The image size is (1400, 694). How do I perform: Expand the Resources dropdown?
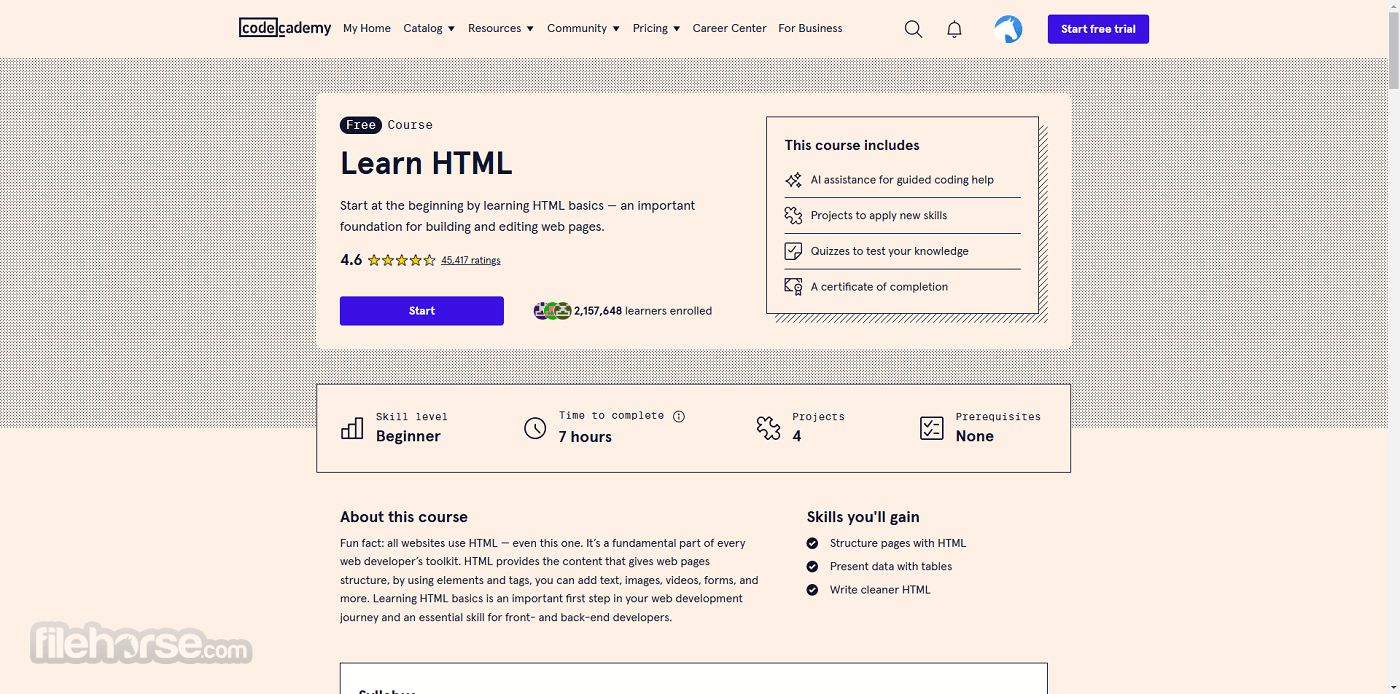tap(501, 28)
